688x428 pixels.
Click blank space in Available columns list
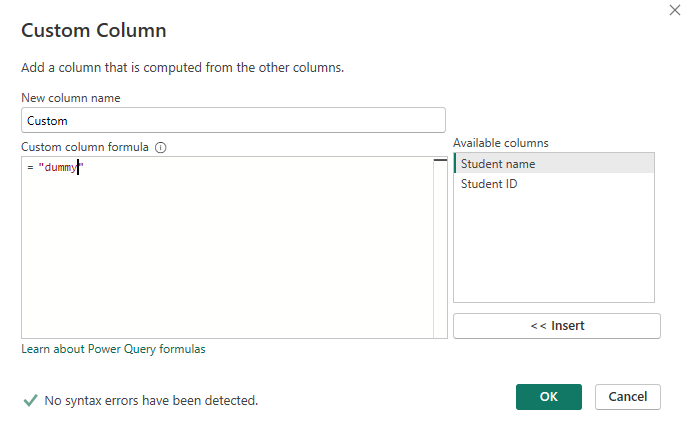click(554, 250)
